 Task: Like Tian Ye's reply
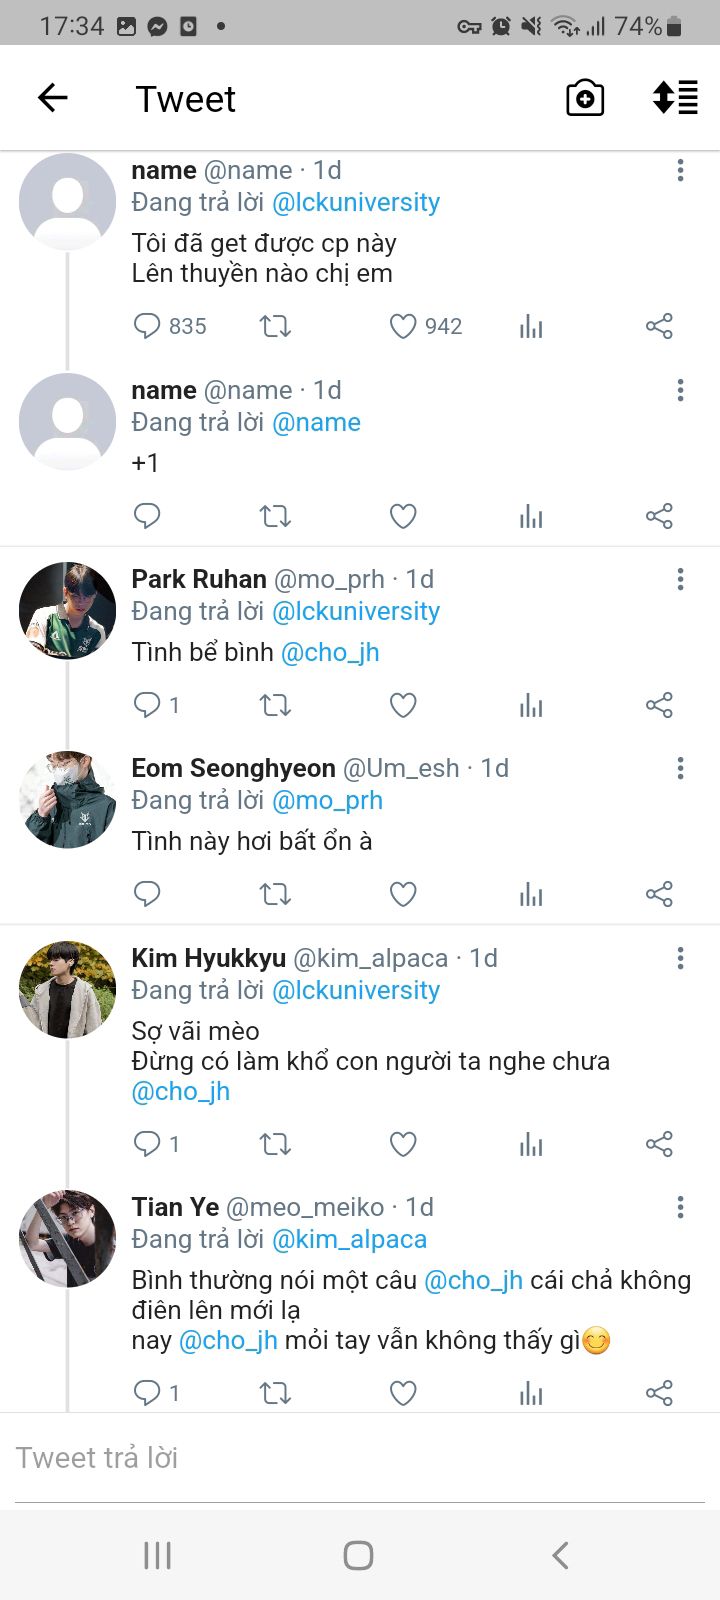[403, 1392]
